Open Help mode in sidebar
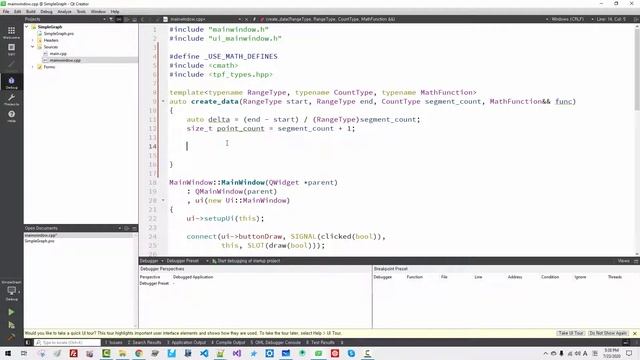640x360 pixels. click(x=11, y=116)
